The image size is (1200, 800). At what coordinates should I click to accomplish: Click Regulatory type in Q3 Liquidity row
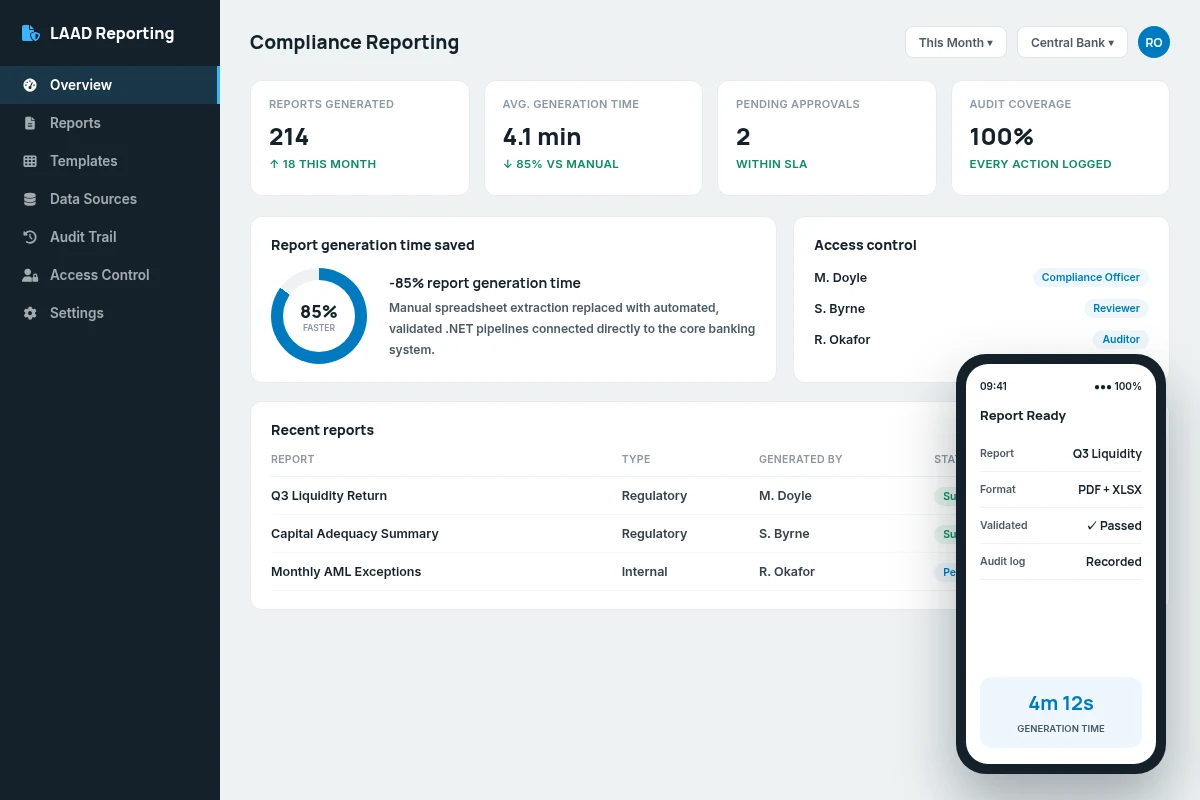[x=654, y=496]
